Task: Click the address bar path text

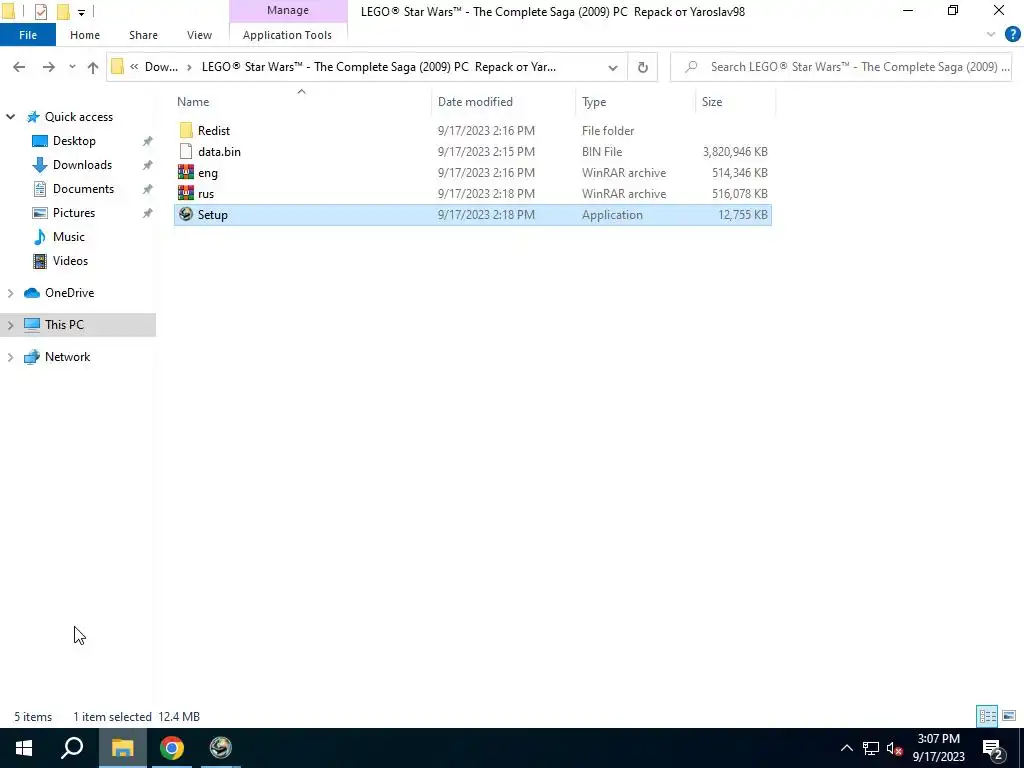Action: coord(379,67)
